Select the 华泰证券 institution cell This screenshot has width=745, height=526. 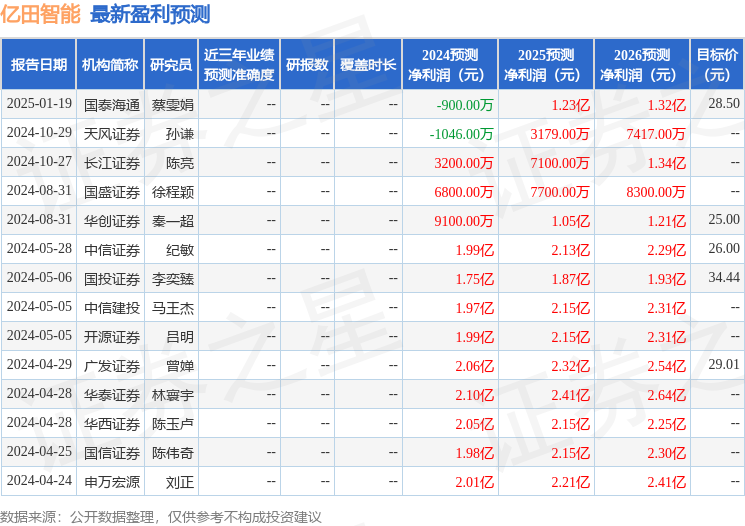(x=112, y=395)
